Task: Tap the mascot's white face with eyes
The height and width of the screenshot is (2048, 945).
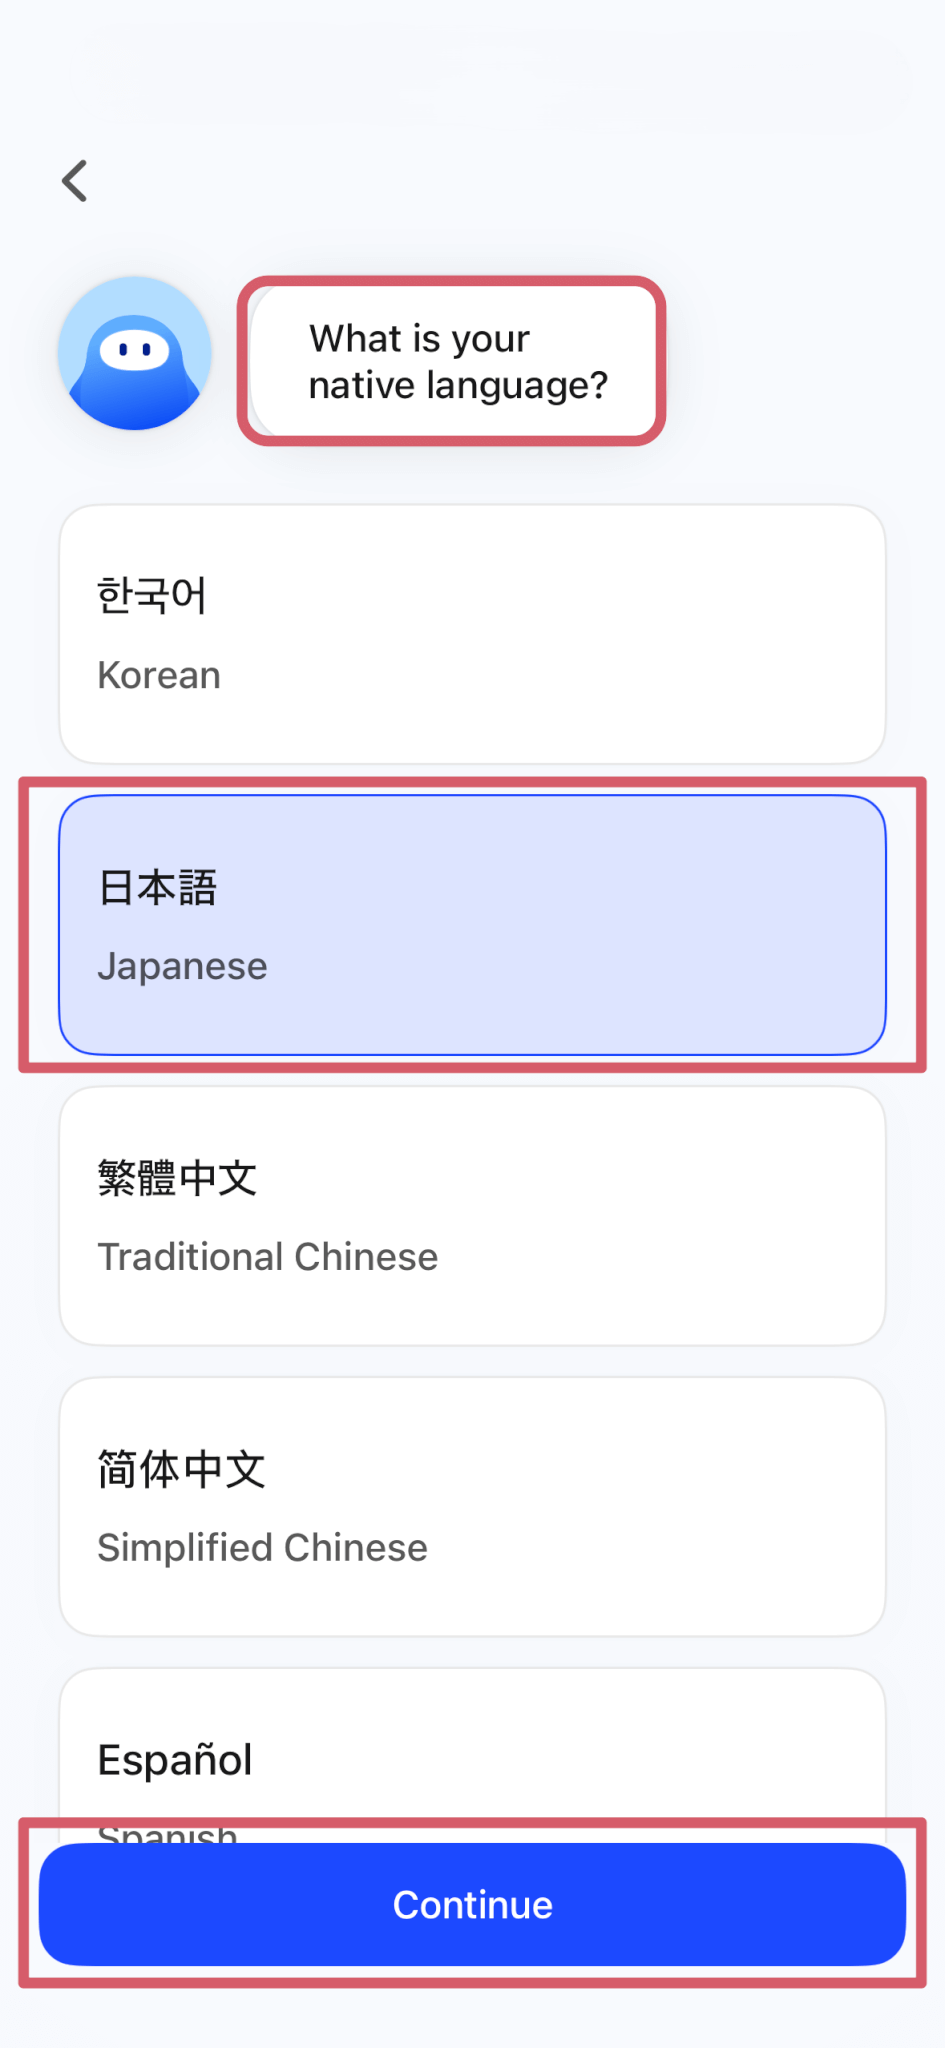Action: pos(134,349)
